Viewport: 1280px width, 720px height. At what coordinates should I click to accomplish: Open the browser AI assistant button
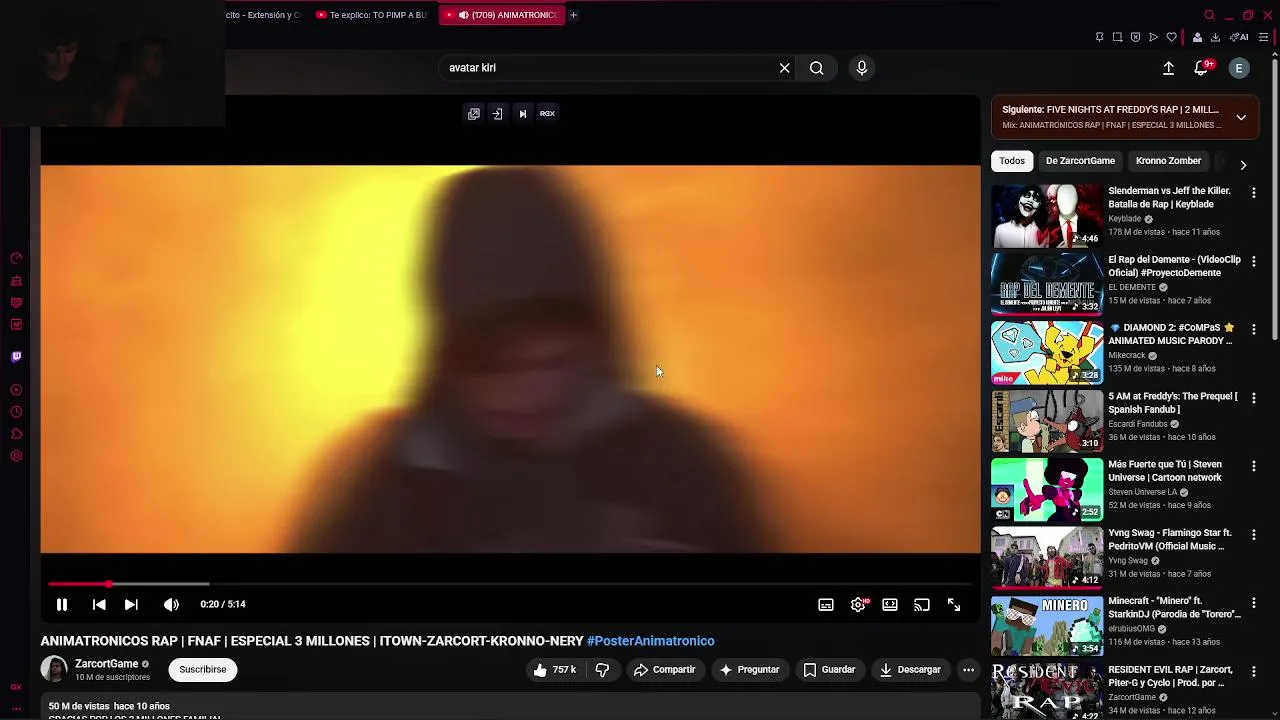[x=1240, y=37]
